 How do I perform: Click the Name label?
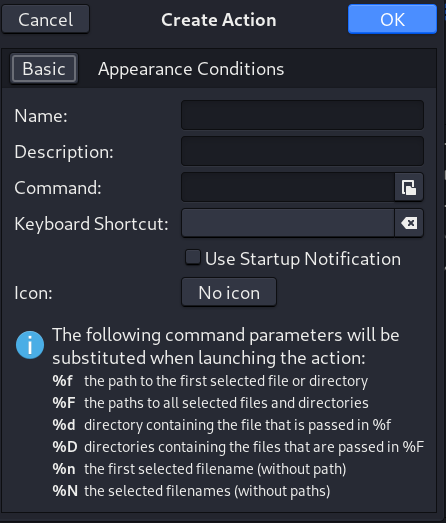point(41,116)
